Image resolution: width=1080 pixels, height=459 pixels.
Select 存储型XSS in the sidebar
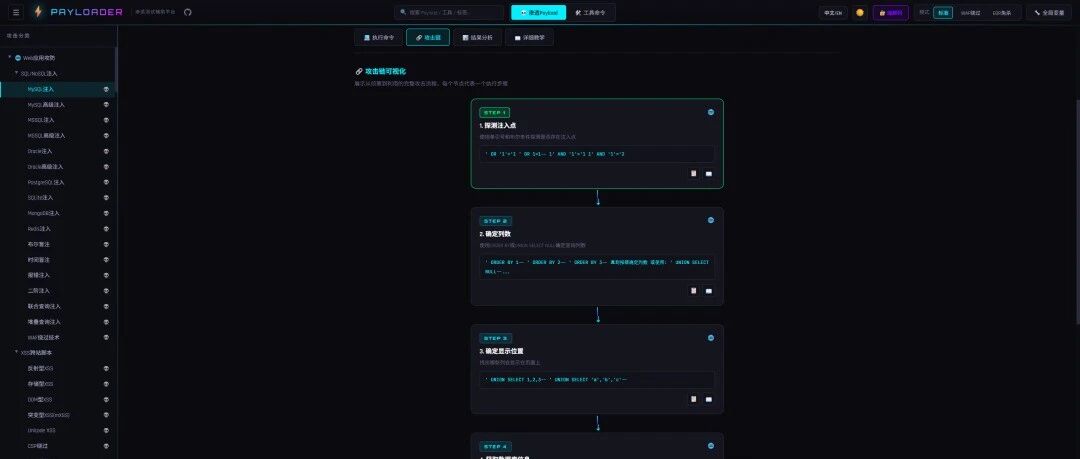(x=41, y=384)
